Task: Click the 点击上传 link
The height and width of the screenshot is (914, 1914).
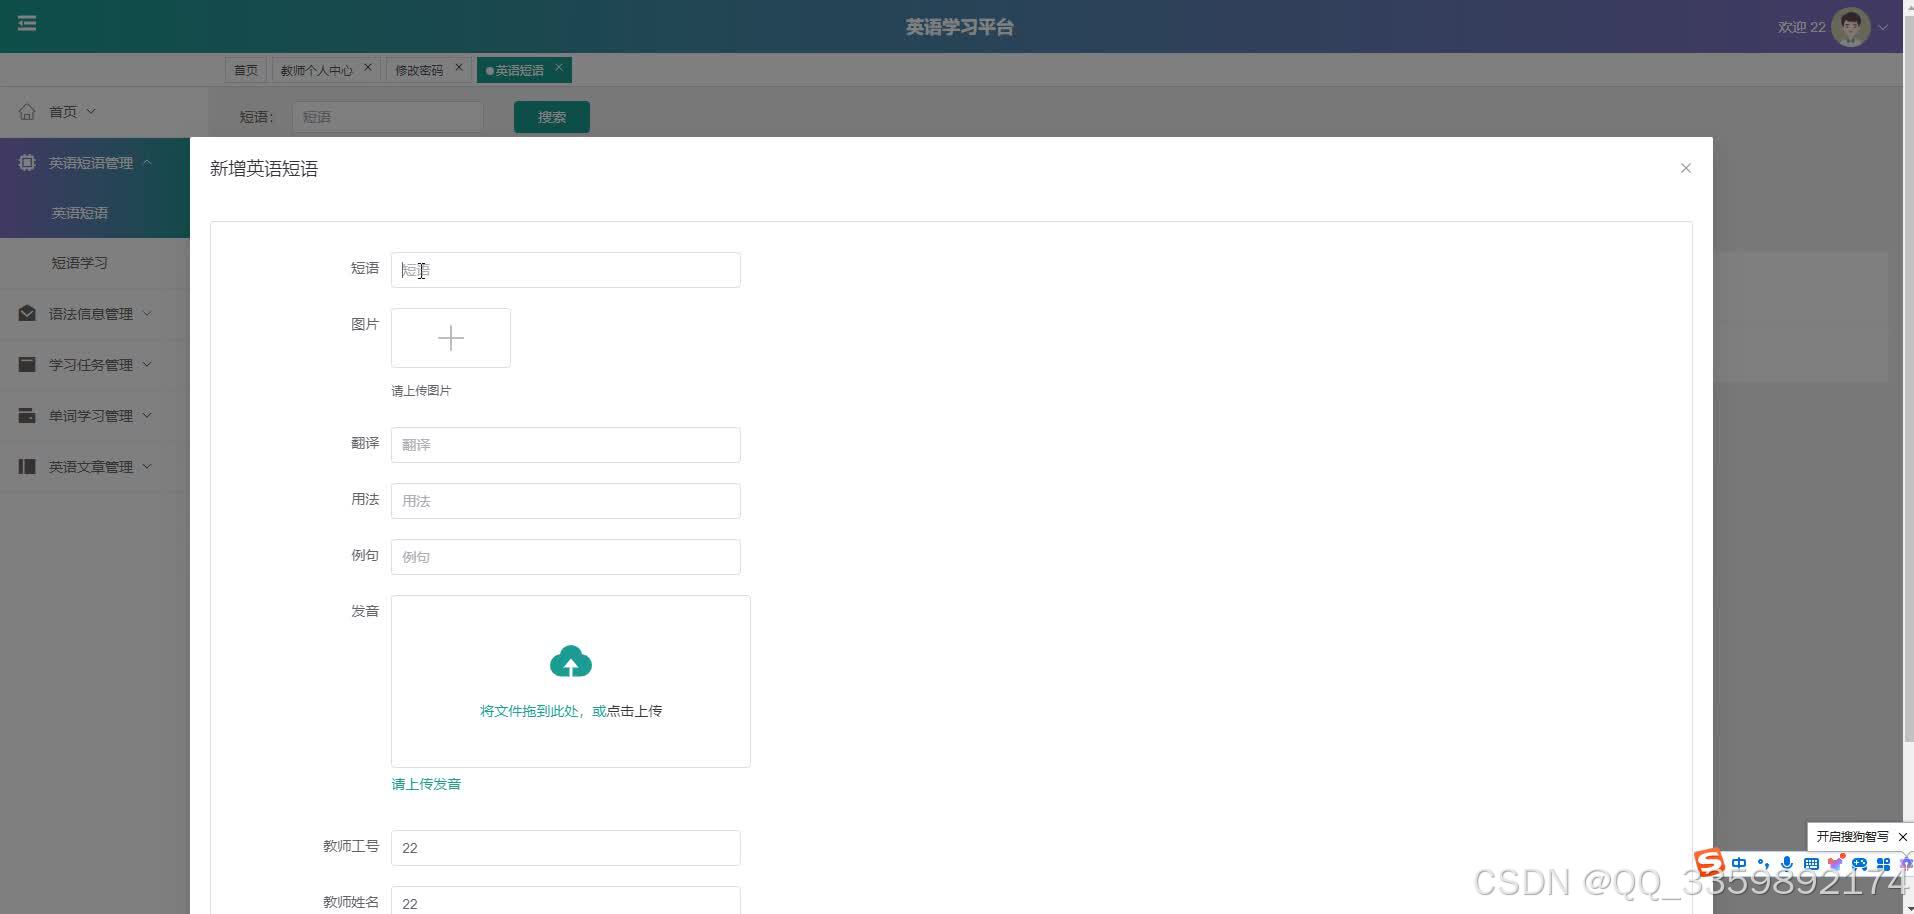Action: pyautogui.click(x=634, y=711)
